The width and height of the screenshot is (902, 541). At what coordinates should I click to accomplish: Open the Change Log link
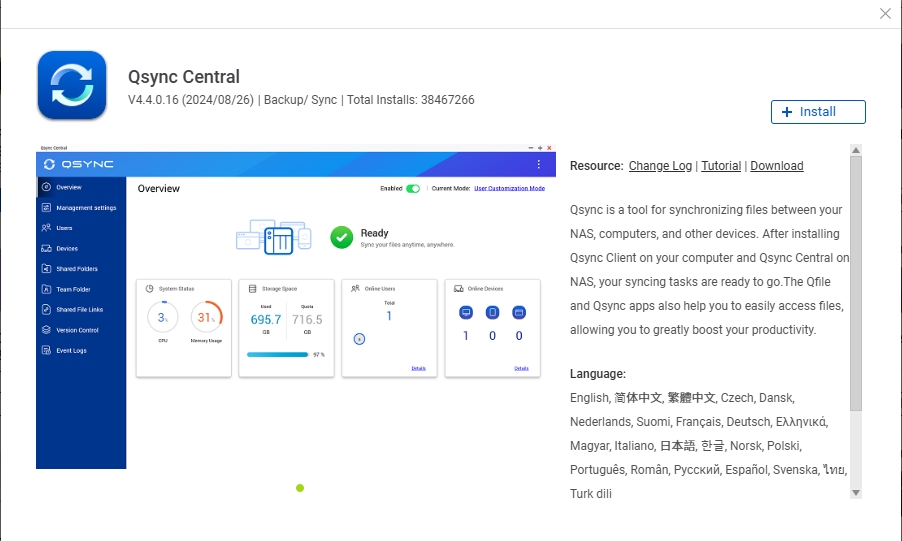[x=660, y=166]
